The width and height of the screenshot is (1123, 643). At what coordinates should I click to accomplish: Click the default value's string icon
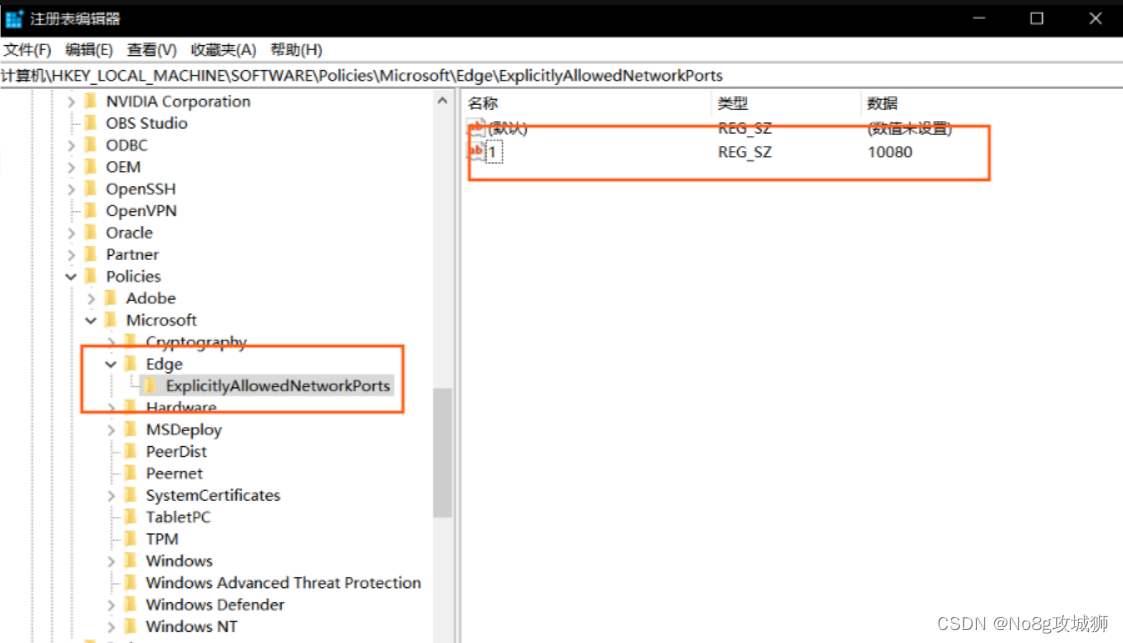point(477,128)
